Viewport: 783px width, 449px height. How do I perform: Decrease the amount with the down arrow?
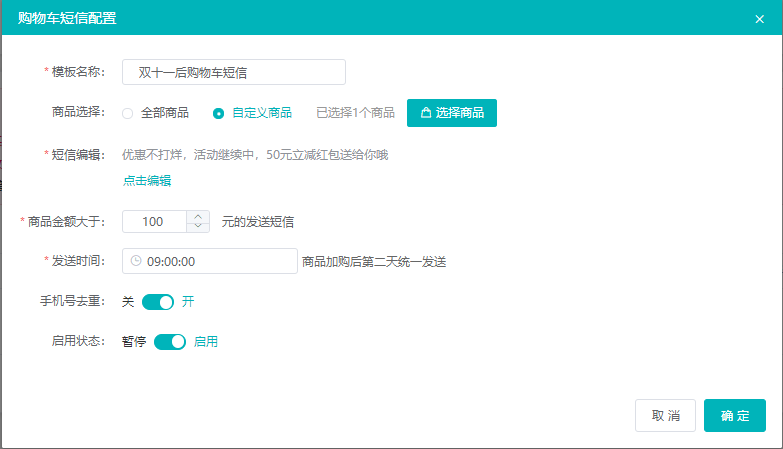(x=198, y=227)
